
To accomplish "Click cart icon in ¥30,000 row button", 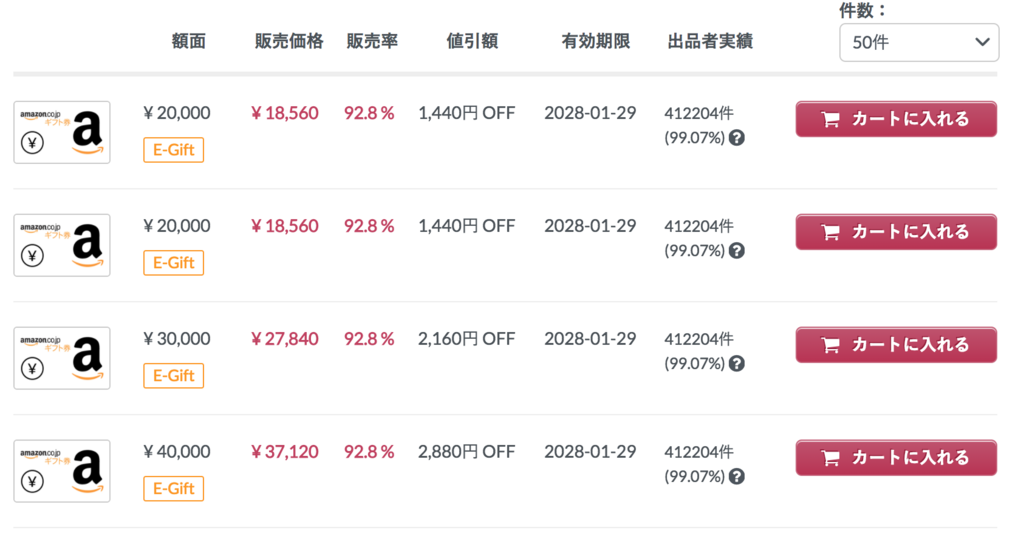I will 830,346.
